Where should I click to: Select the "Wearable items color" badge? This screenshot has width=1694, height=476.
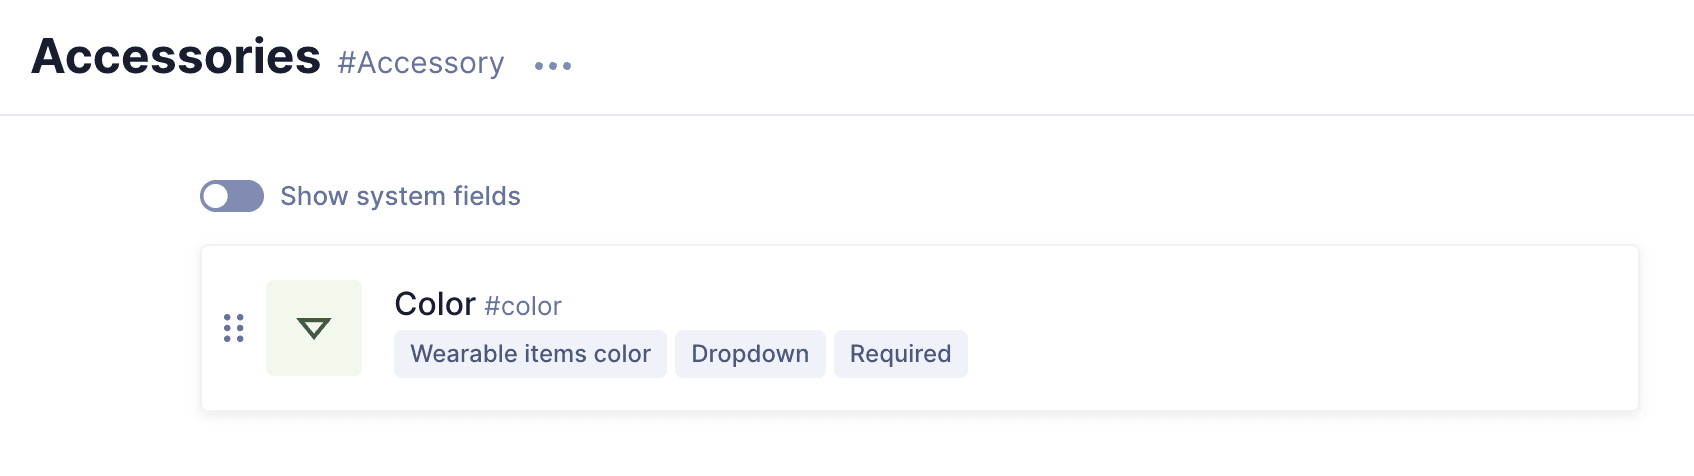pos(530,354)
